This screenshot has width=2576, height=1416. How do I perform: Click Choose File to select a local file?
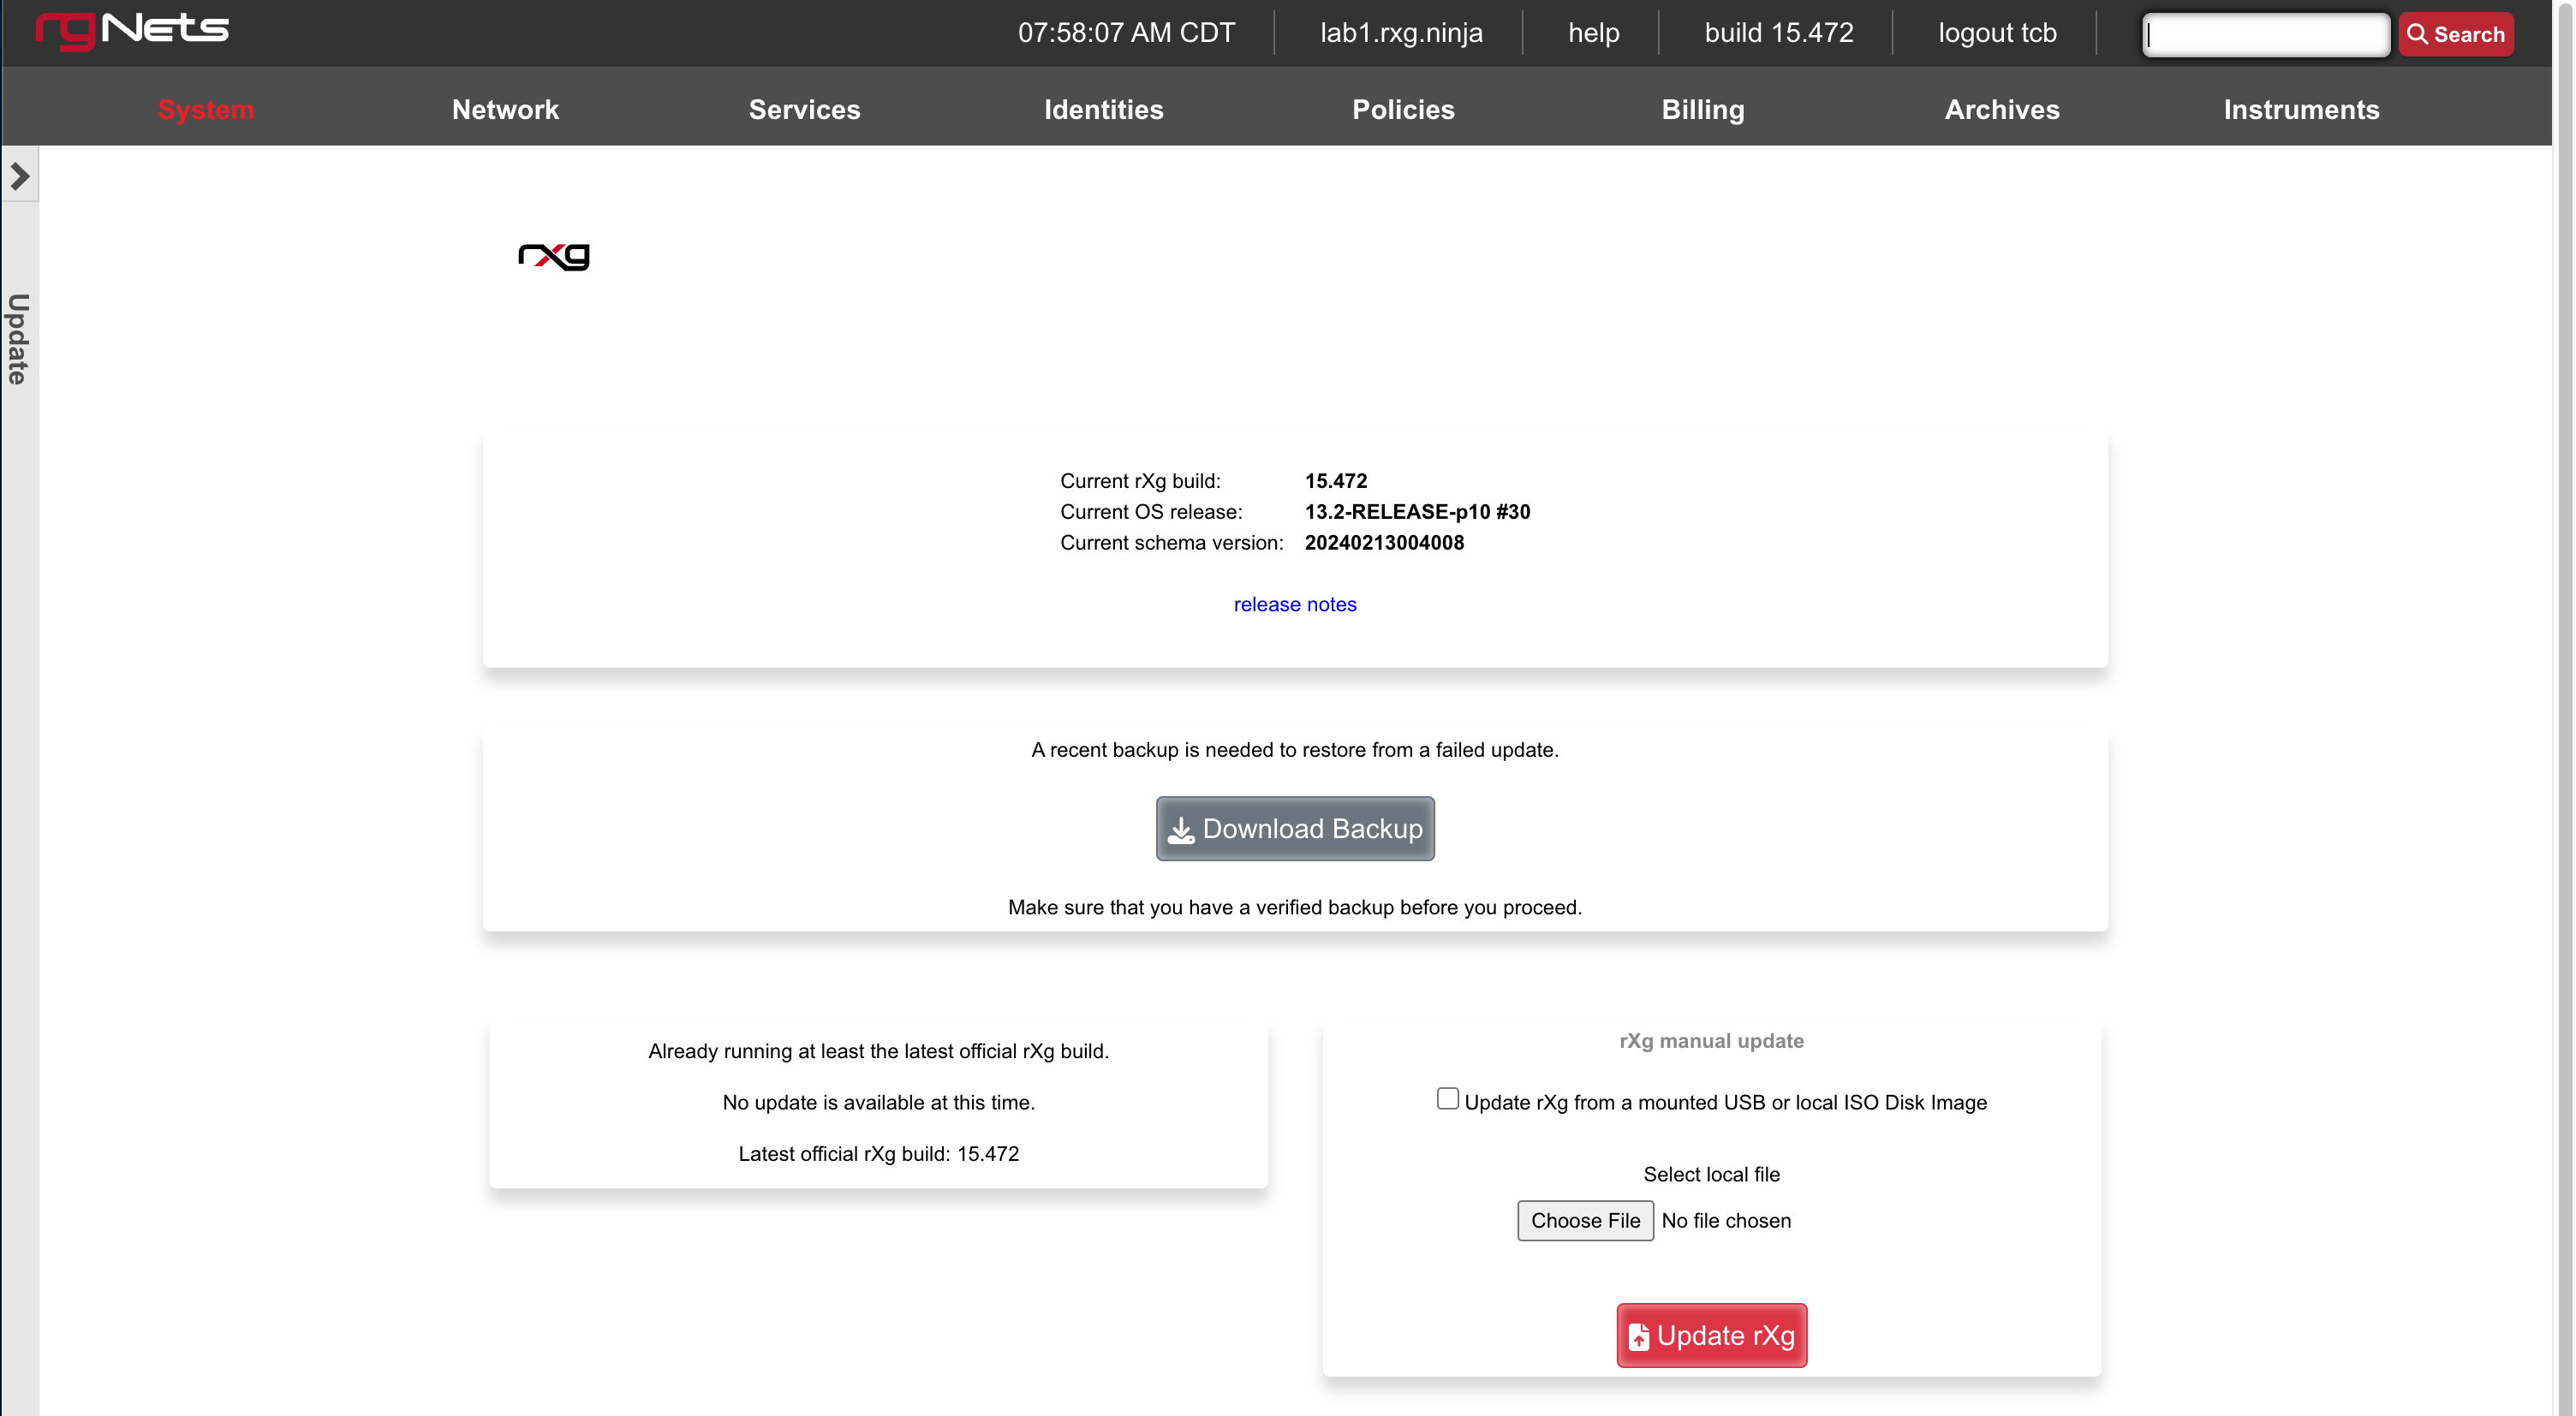pyautogui.click(x=1585, y=1220)
